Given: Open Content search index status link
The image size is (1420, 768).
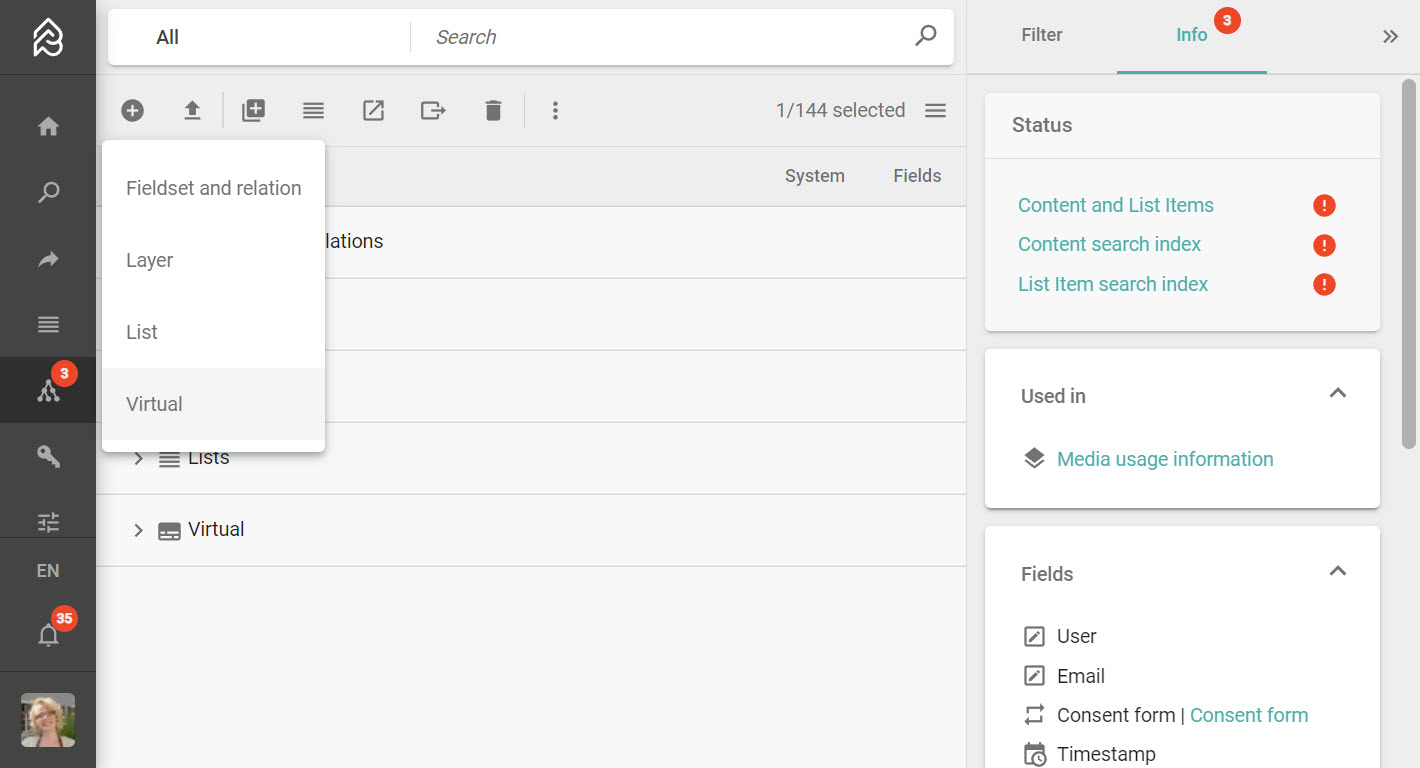Looking at the screenshot, I should coord(1109,244).
